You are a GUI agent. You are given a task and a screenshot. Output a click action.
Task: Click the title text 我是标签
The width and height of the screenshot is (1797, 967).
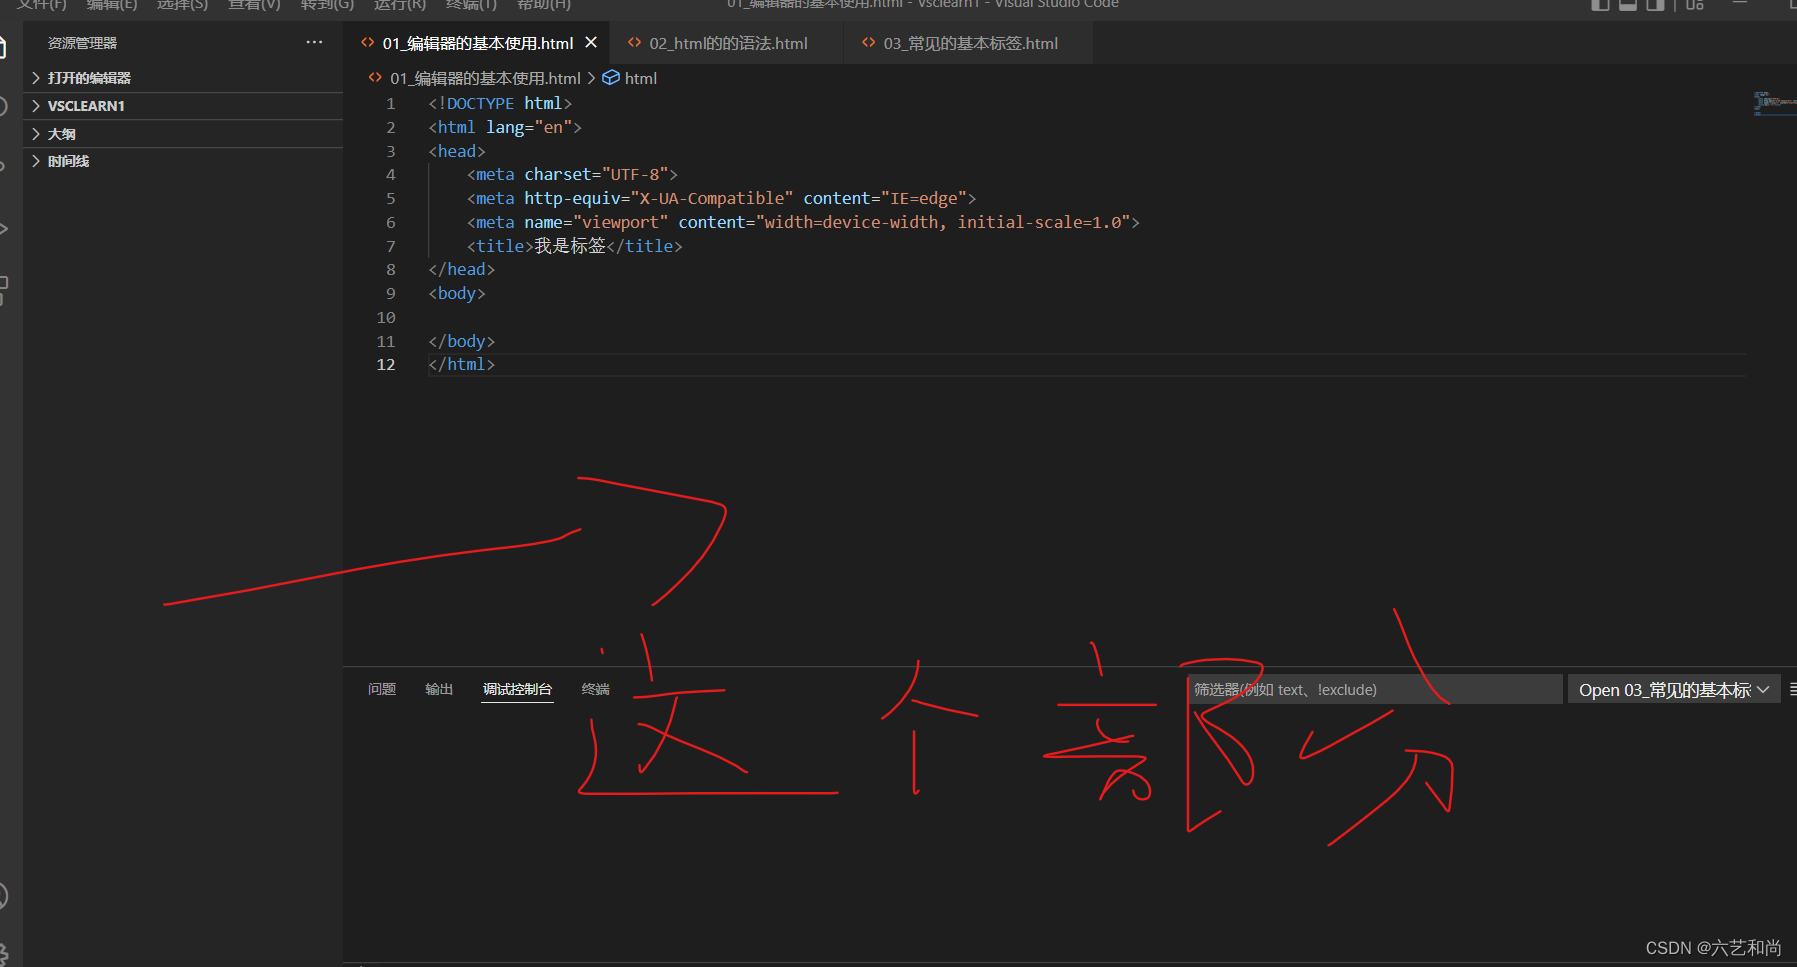570,246
